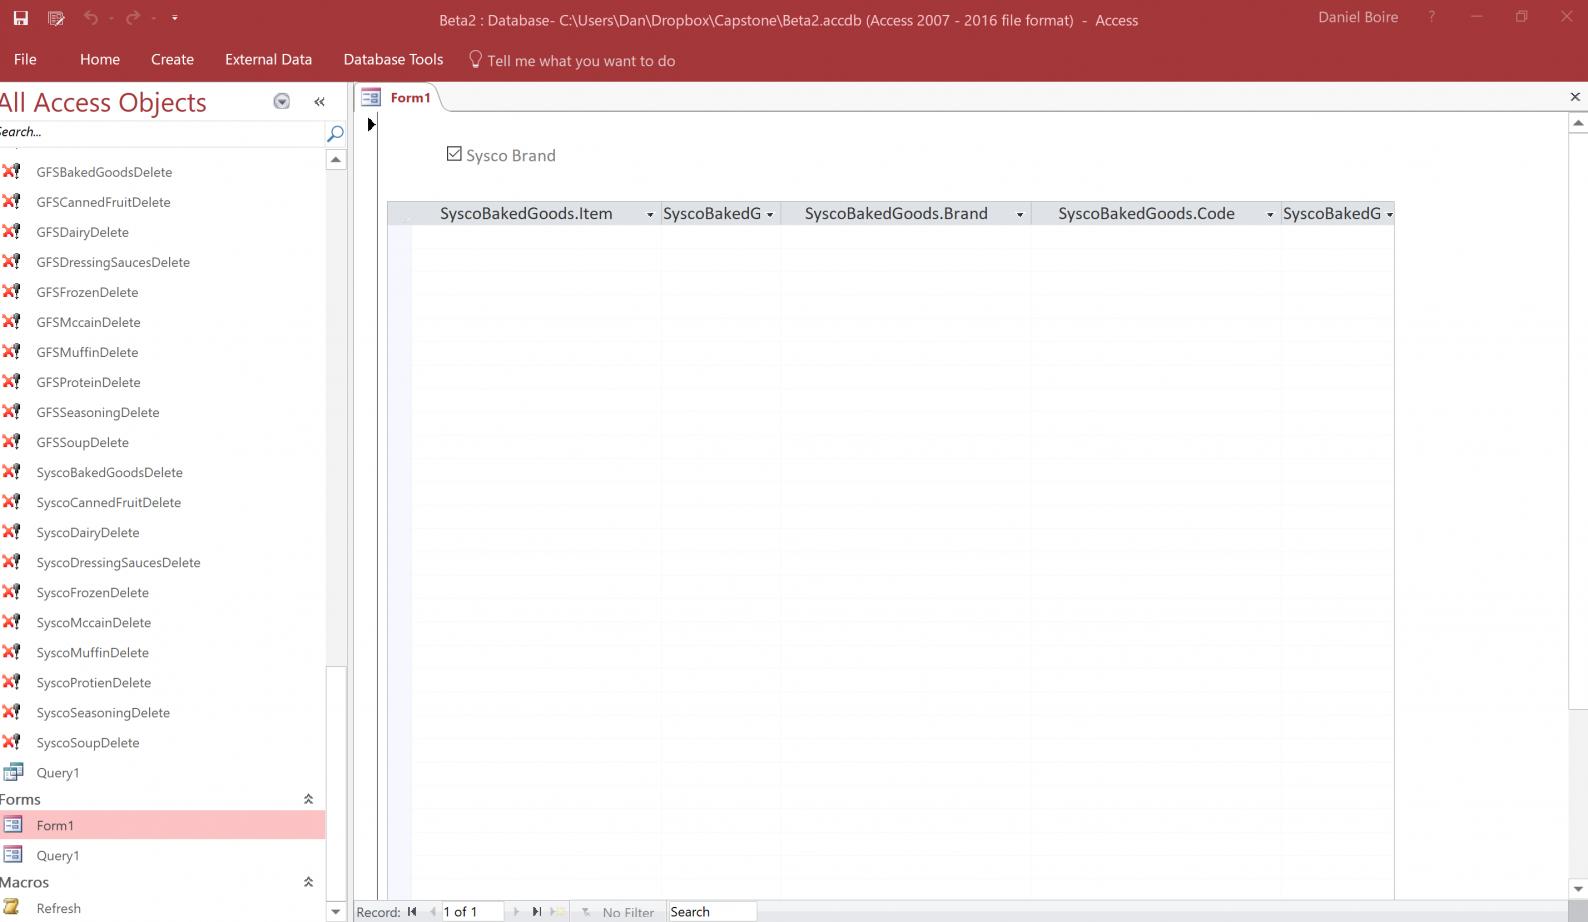
Task: Click the current record number box
Action: [x=472, y=911]
